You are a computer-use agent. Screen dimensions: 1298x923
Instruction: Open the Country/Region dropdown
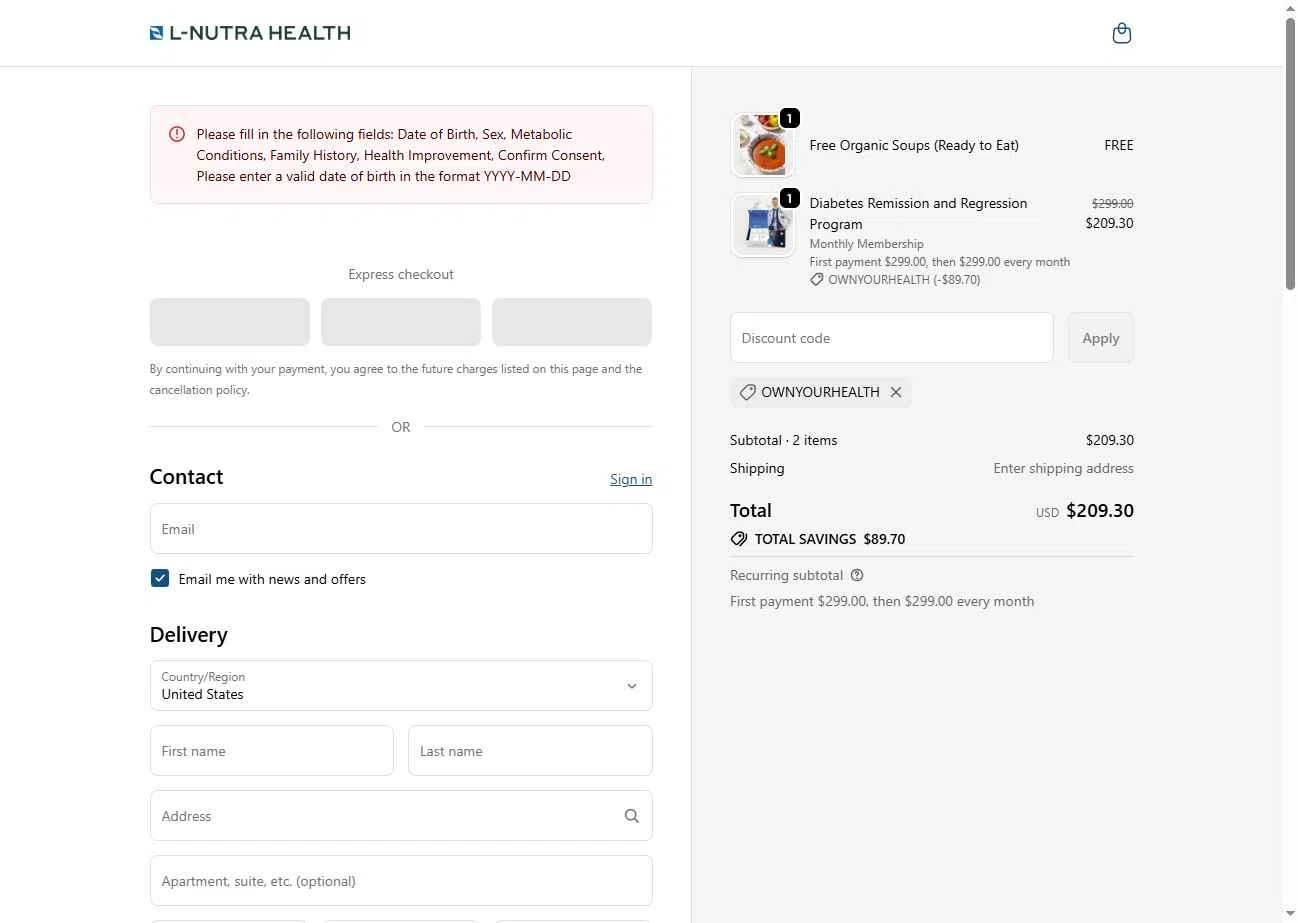(x=401, y=685)
